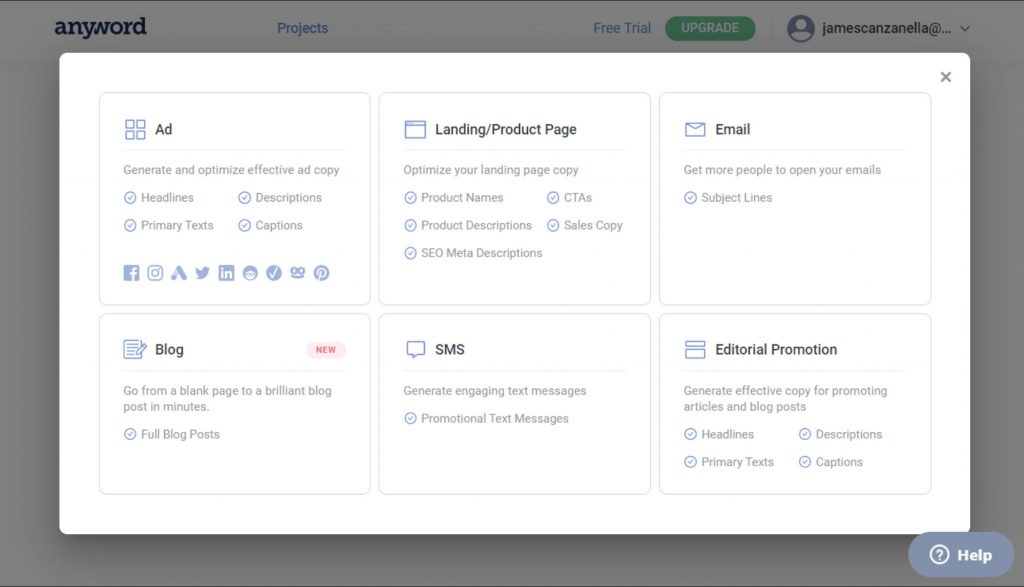This screenshot has width=1024, height=587.
Task: Click the UPGRADE button
Action: [710, 28]
